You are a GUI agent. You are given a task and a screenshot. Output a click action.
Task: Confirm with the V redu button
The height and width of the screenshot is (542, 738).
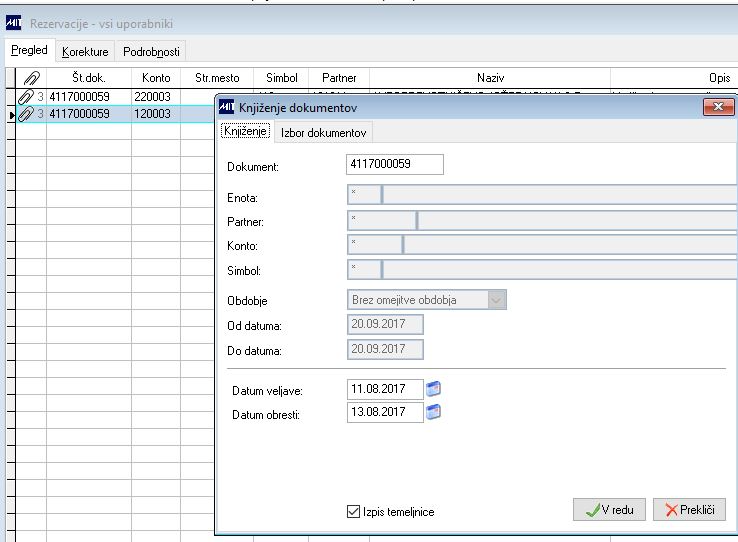[x=608, y=510]
